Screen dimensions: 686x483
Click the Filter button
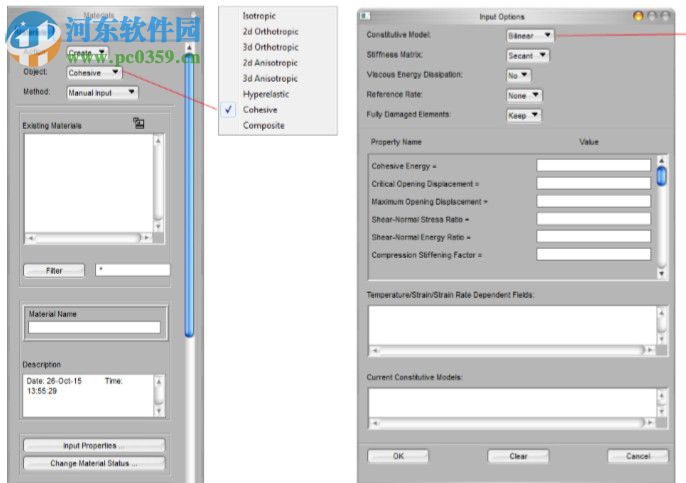(54, 270)
